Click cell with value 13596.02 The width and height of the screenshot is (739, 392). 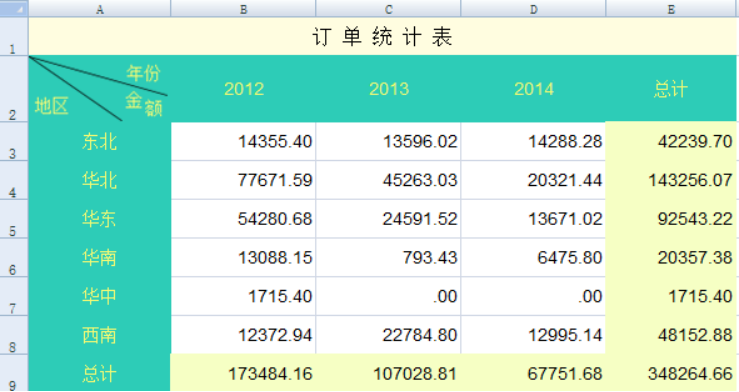[388, 141]
